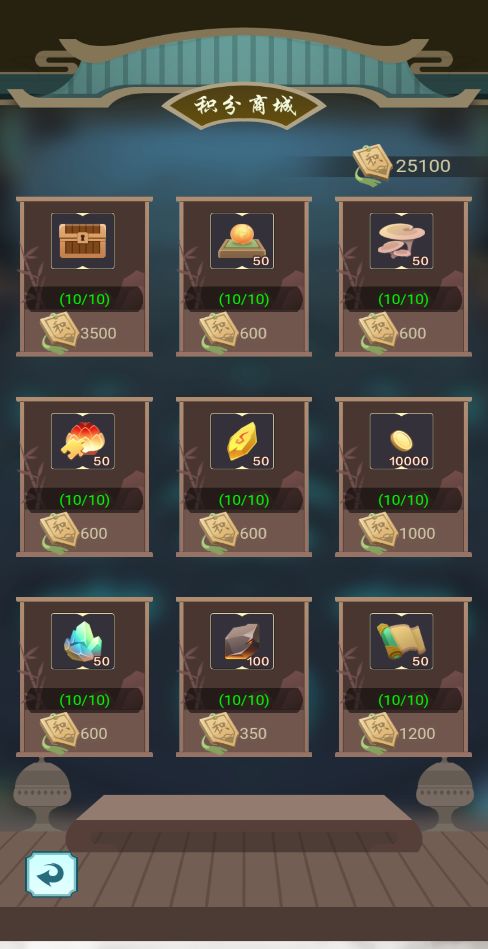Buy the chest for 3500 points

click(79, 333)
